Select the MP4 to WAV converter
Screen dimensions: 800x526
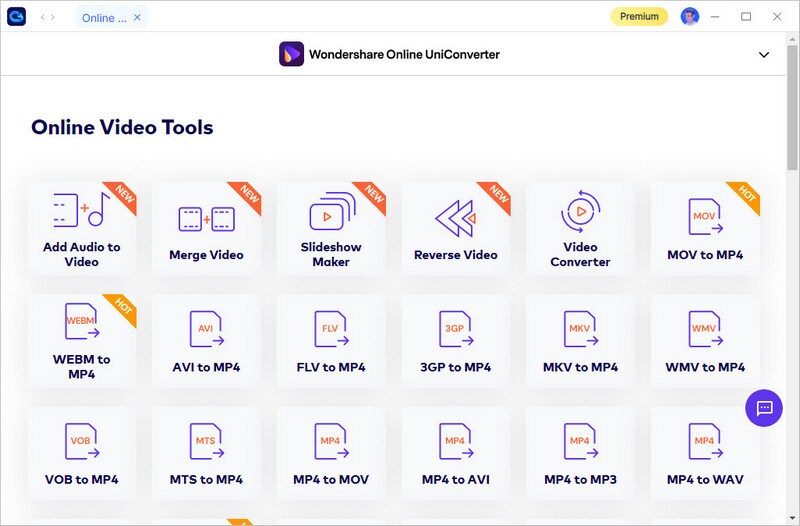(705, 453)
